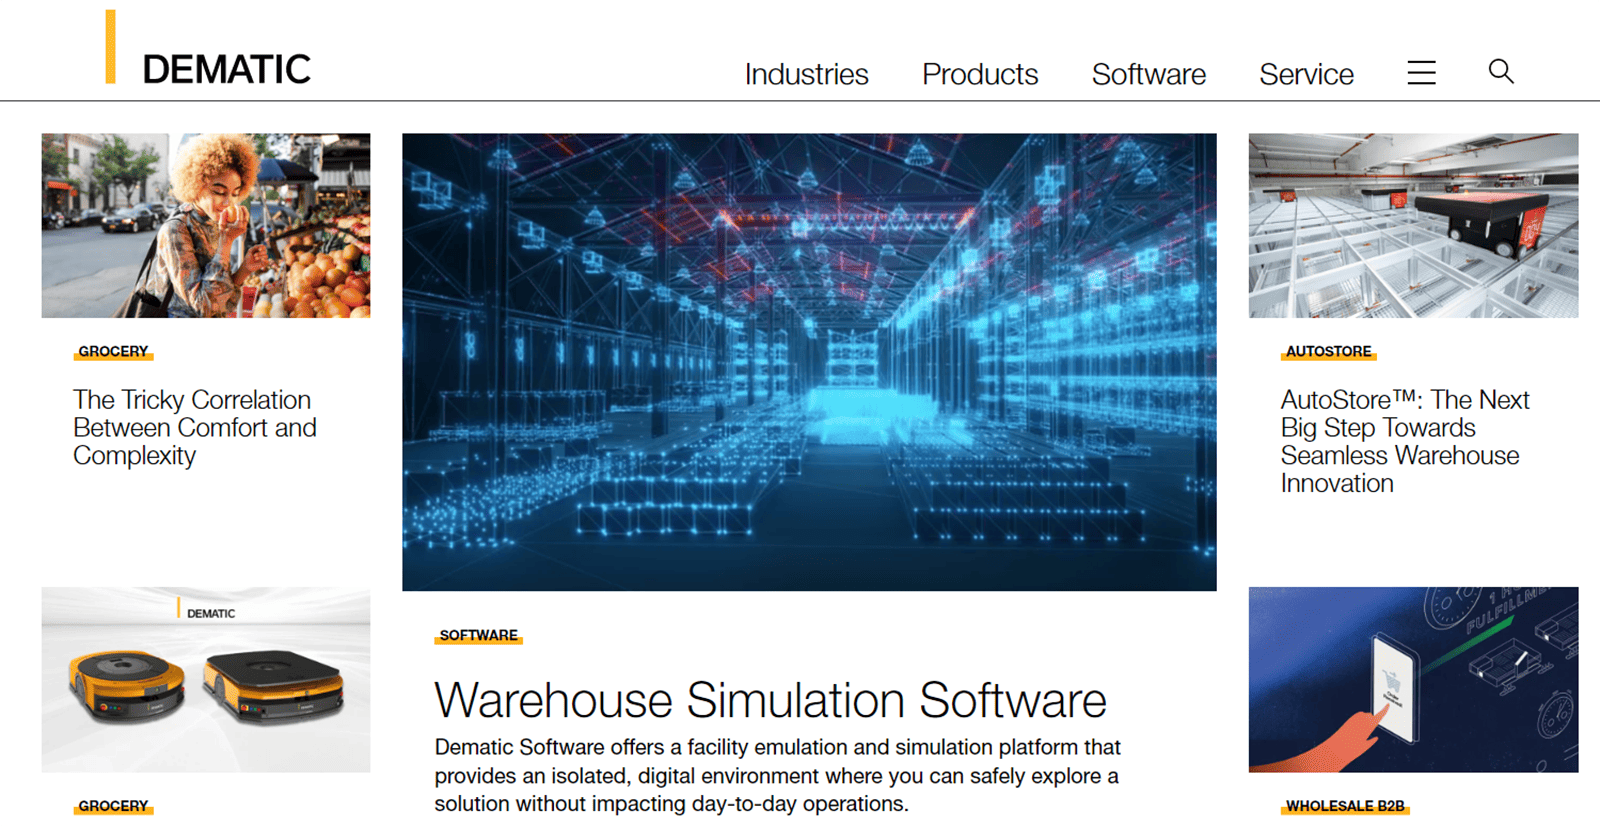
Task: Open the woman smelling fruit thumbnail
Action: pos(206,226)
